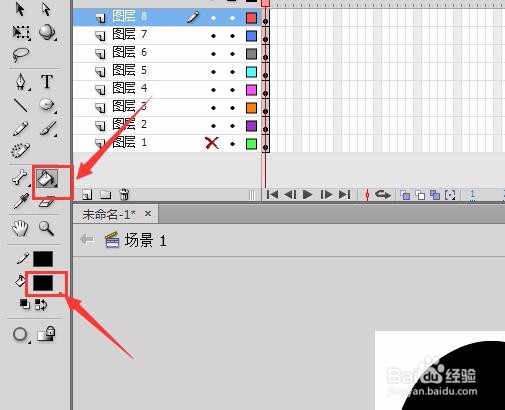This screenshot has height=410, width=505.
Task: Select layer 图层 7
Action: (x=129, y=34)
